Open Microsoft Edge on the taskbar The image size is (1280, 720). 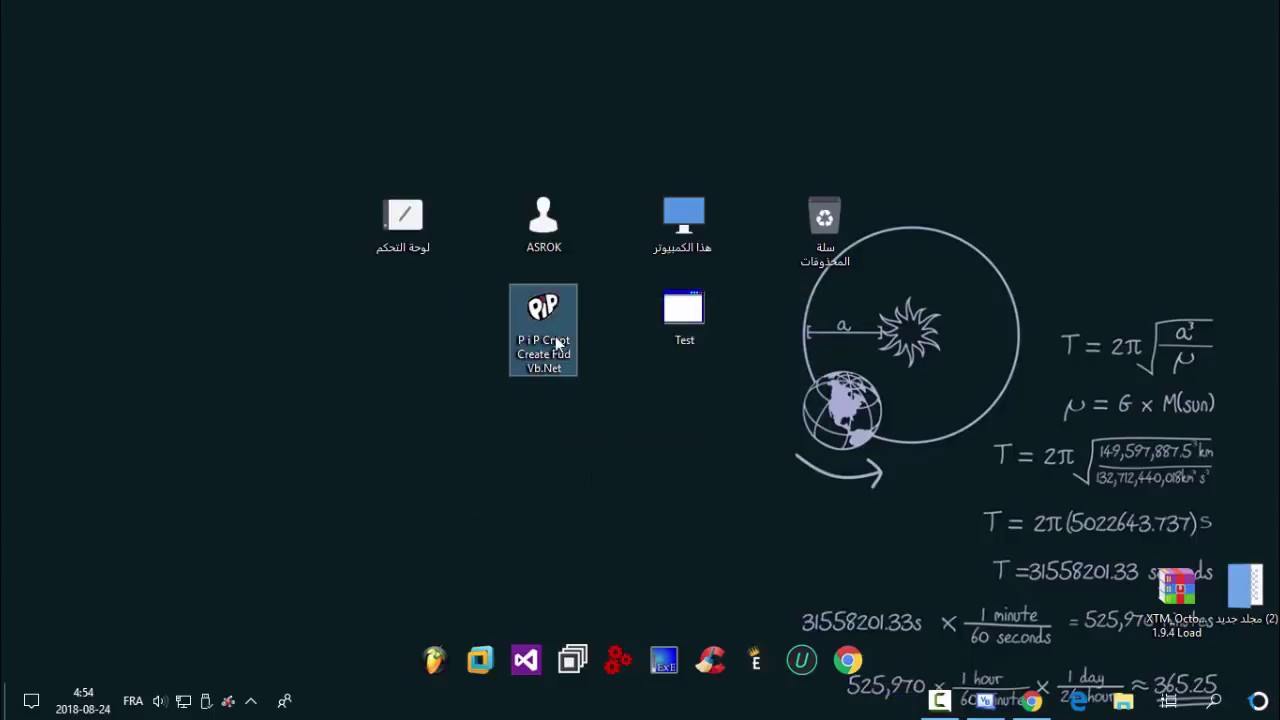[1078, 701]
